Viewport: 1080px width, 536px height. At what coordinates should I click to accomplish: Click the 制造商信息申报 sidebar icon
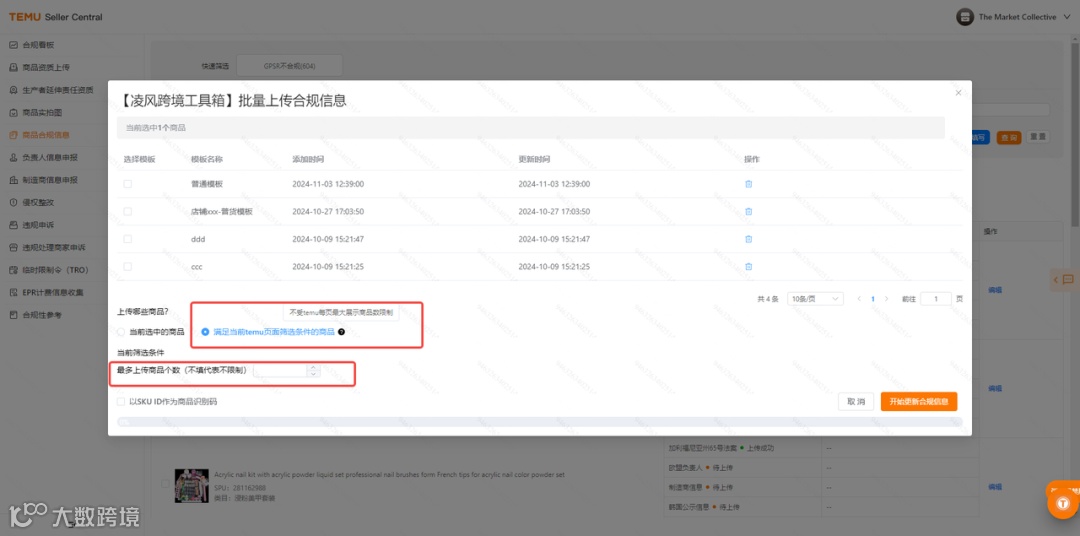pos(14,180)
